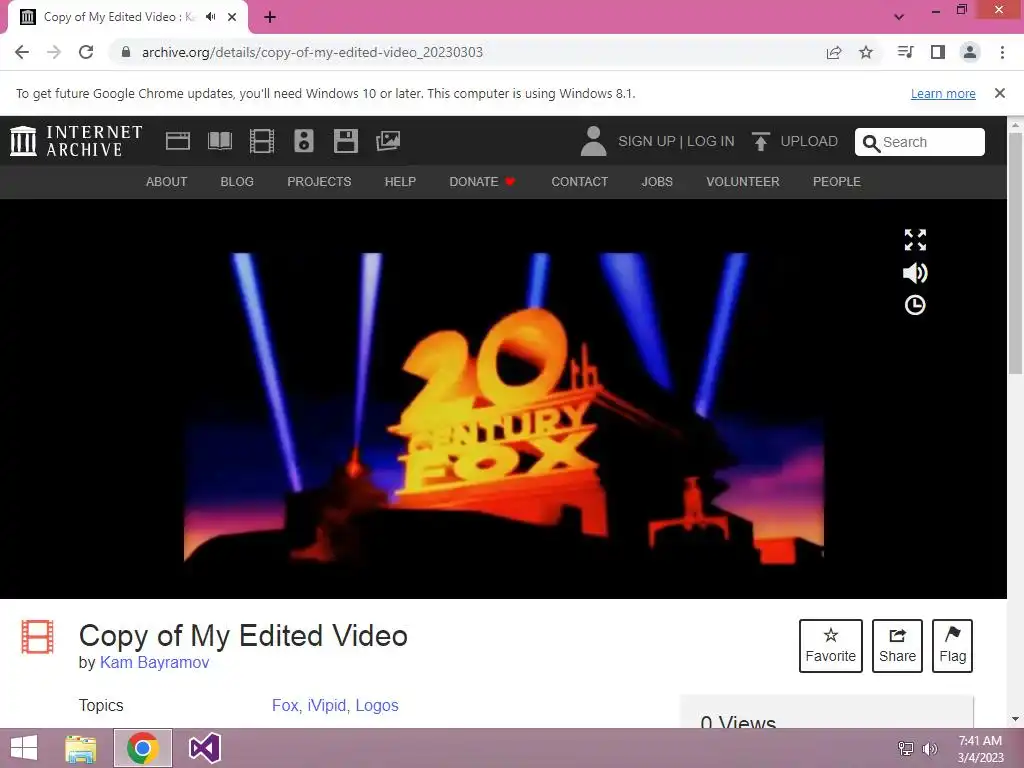Open the CONTACT menu item
The image size is (1024, 768).
point(579,182)
